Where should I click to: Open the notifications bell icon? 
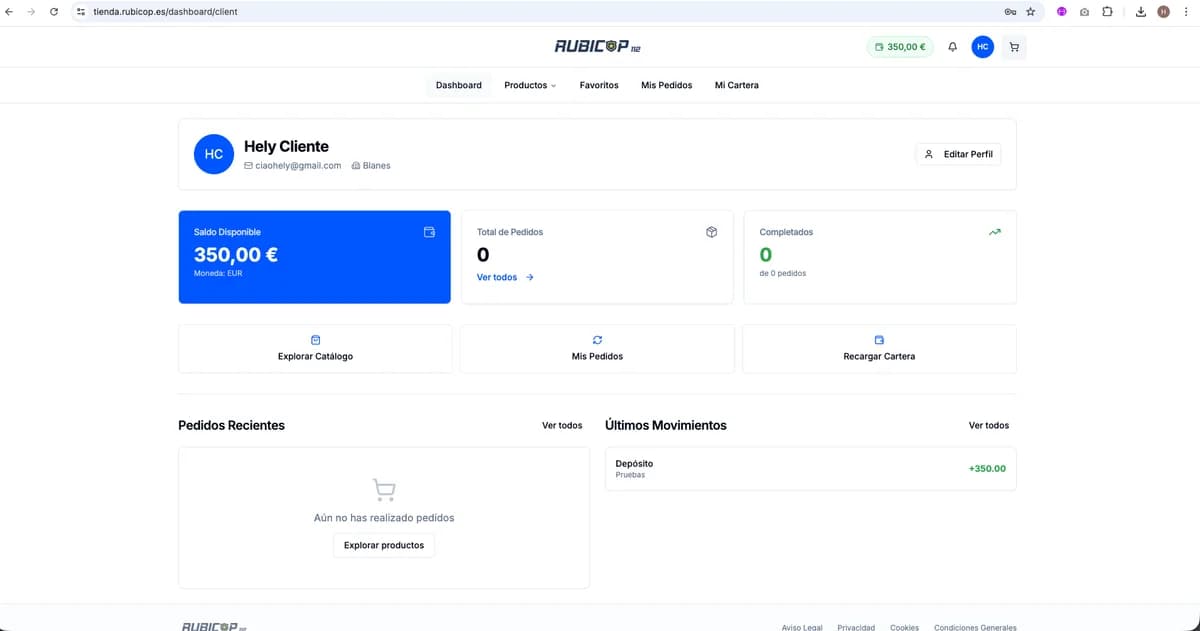coord(952,47)
